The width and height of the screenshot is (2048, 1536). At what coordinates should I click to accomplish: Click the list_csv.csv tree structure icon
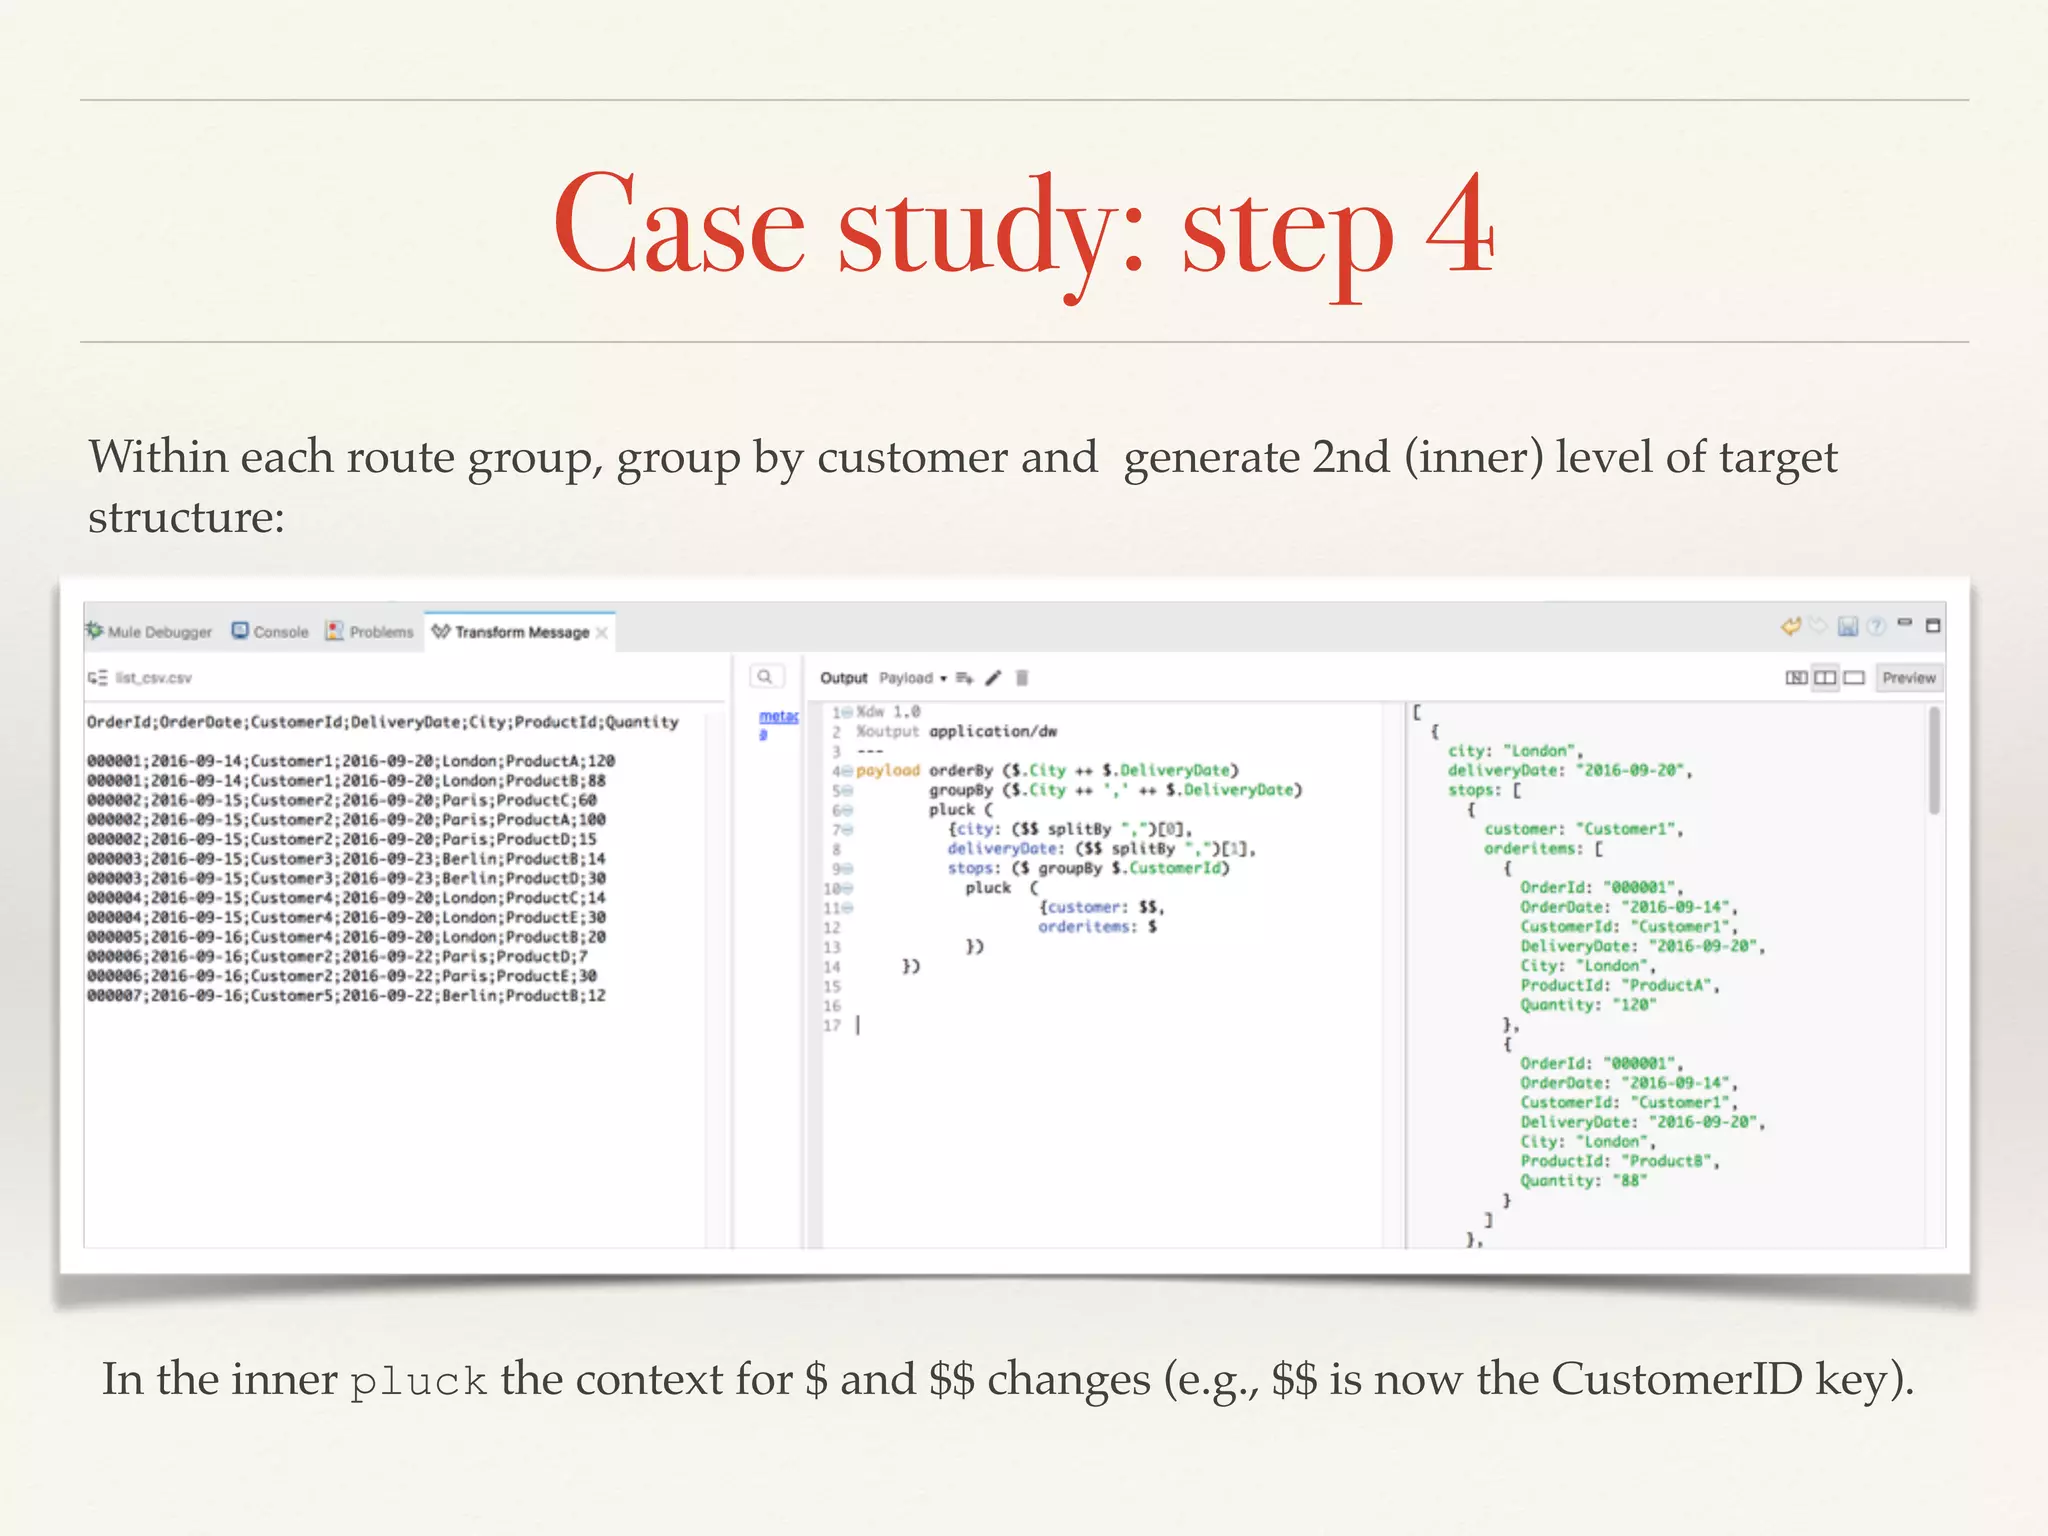pyautogui.click(x=97, y=678)
